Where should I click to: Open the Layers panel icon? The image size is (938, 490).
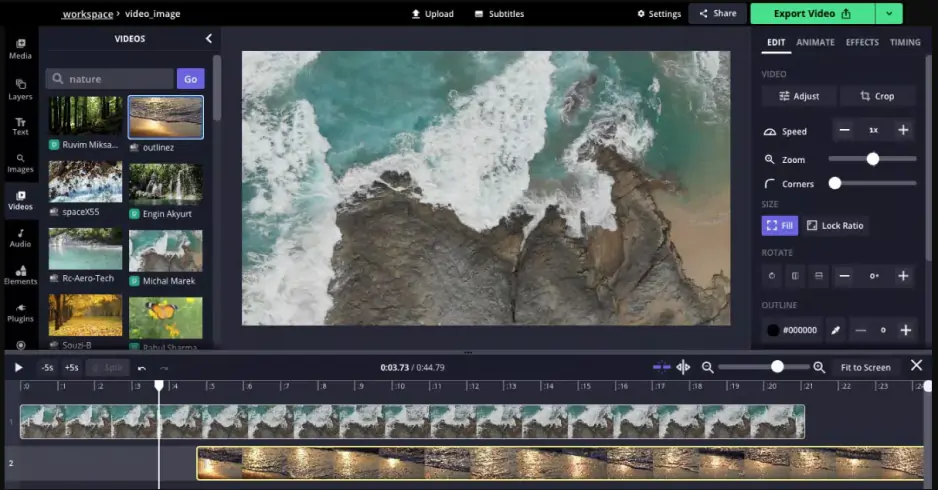pos(20,90)
